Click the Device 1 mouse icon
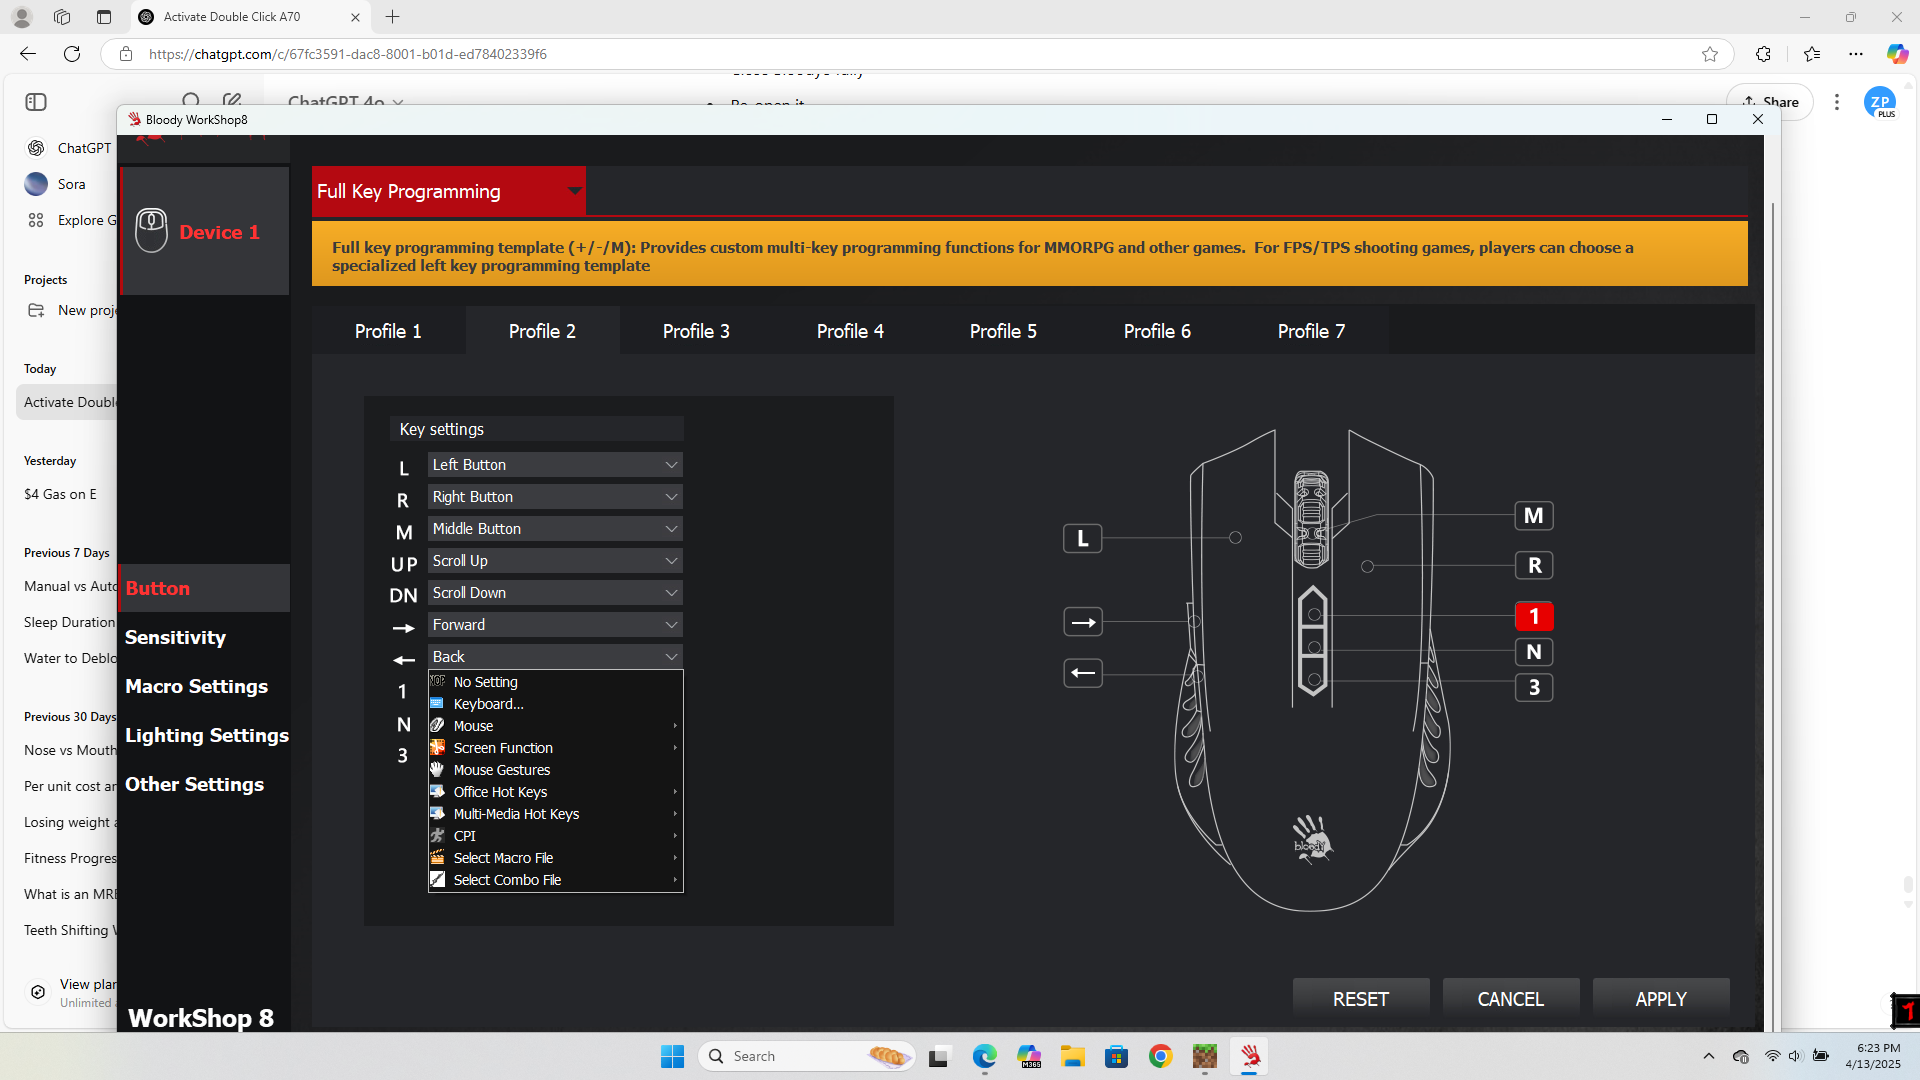1920x1080 pixels. (151, 231)
